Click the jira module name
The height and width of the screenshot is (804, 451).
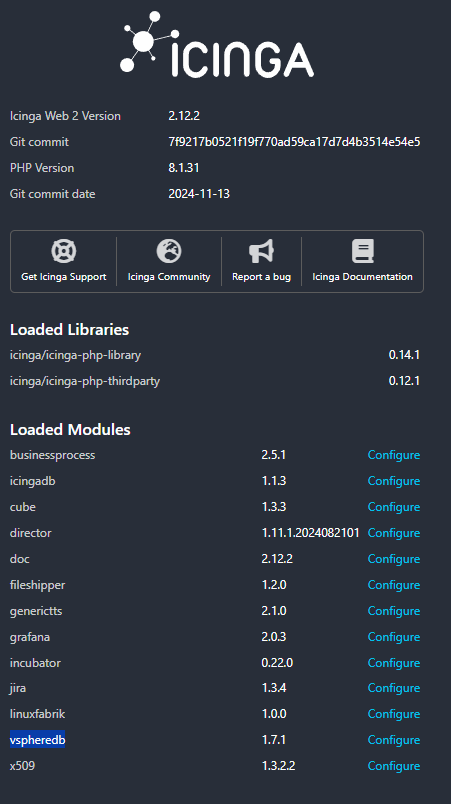pyautogui.click(x=18, y=688)
